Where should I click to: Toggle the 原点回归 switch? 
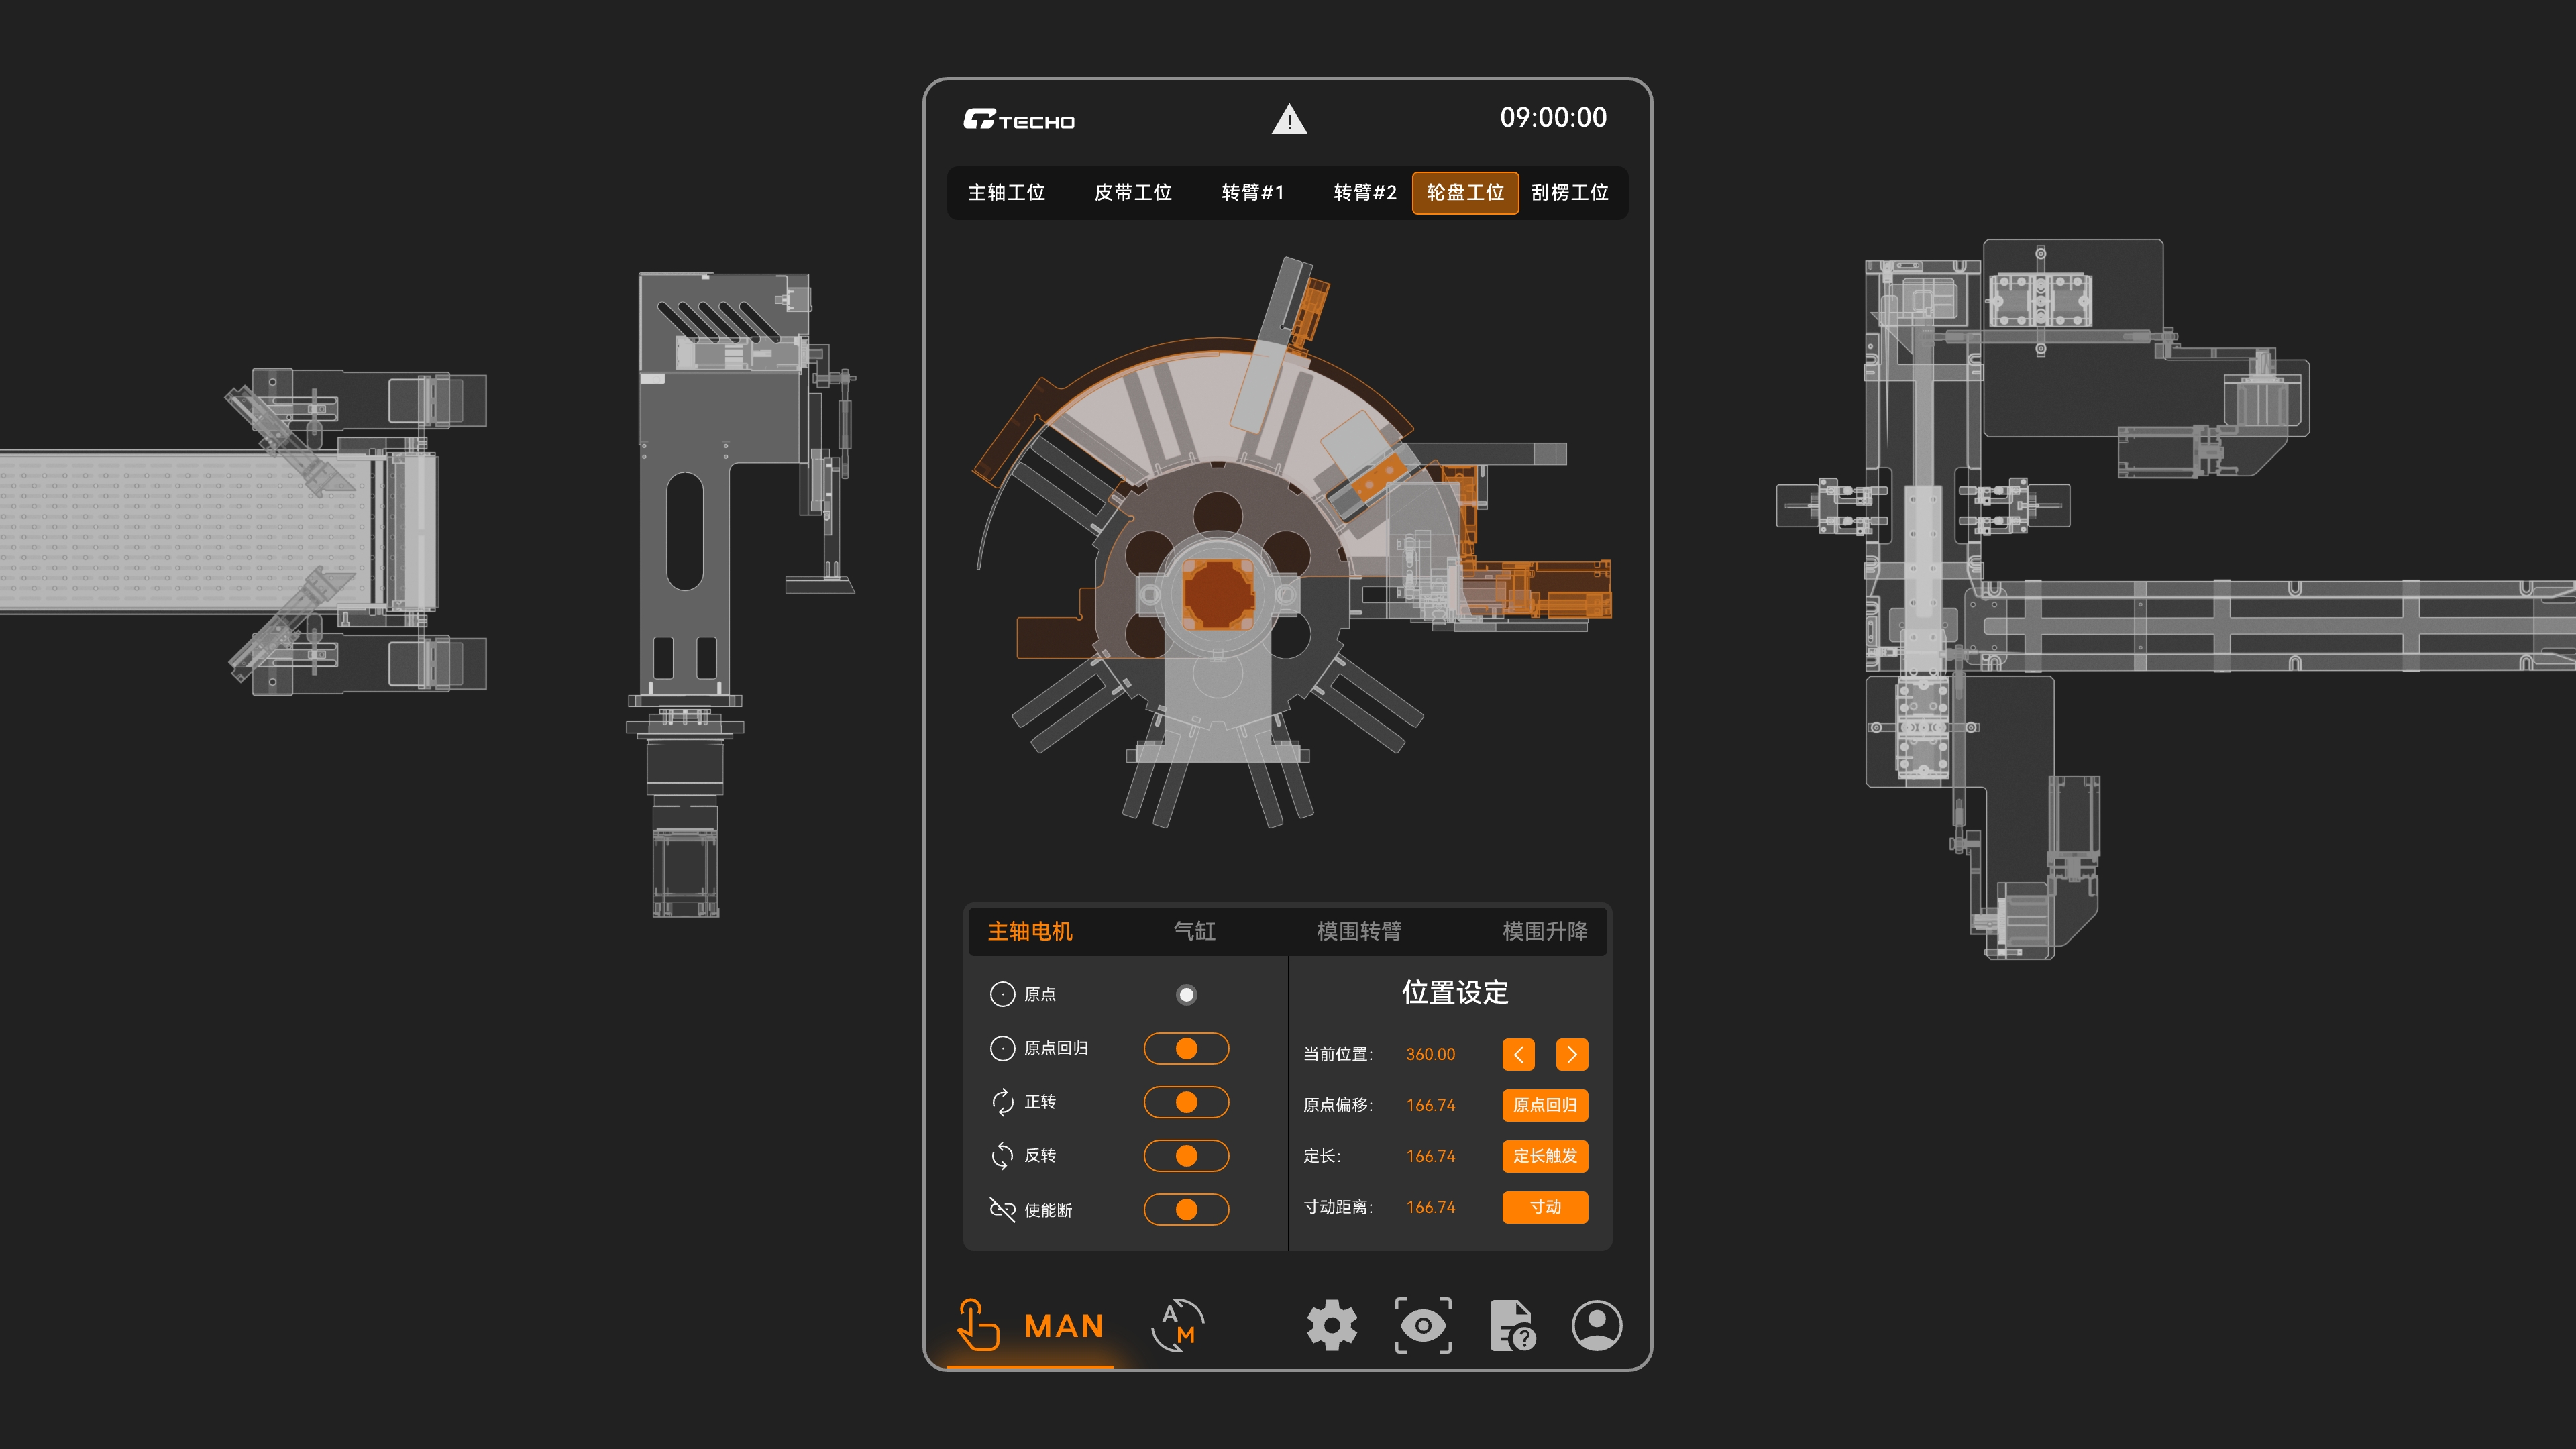click(1186, 1048)
